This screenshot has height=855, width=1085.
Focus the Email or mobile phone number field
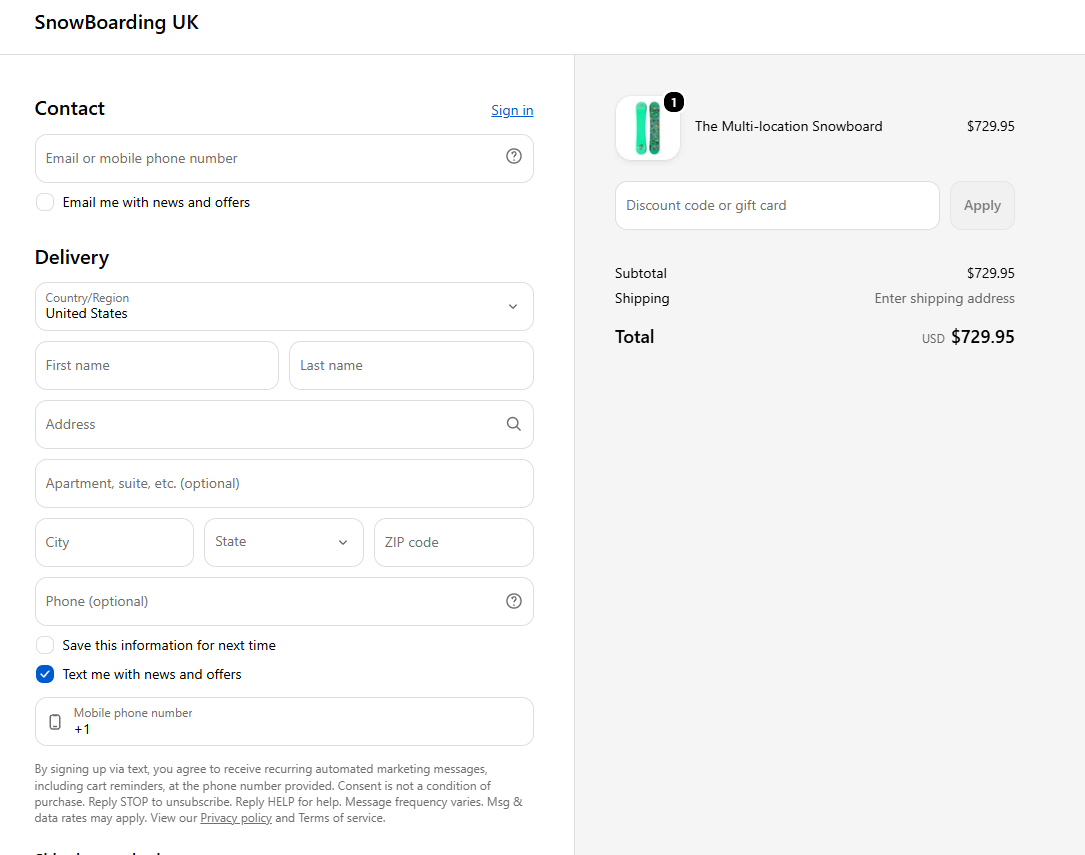tap(284, 158)
